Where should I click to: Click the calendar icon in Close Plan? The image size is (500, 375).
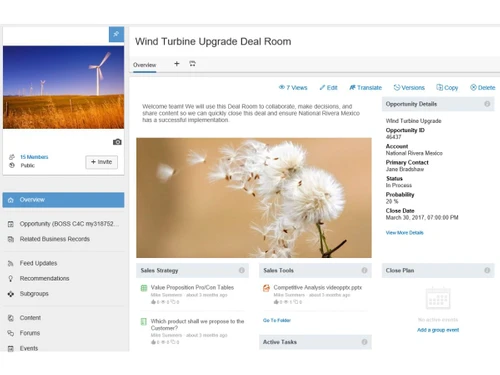(x=438, y=299)
